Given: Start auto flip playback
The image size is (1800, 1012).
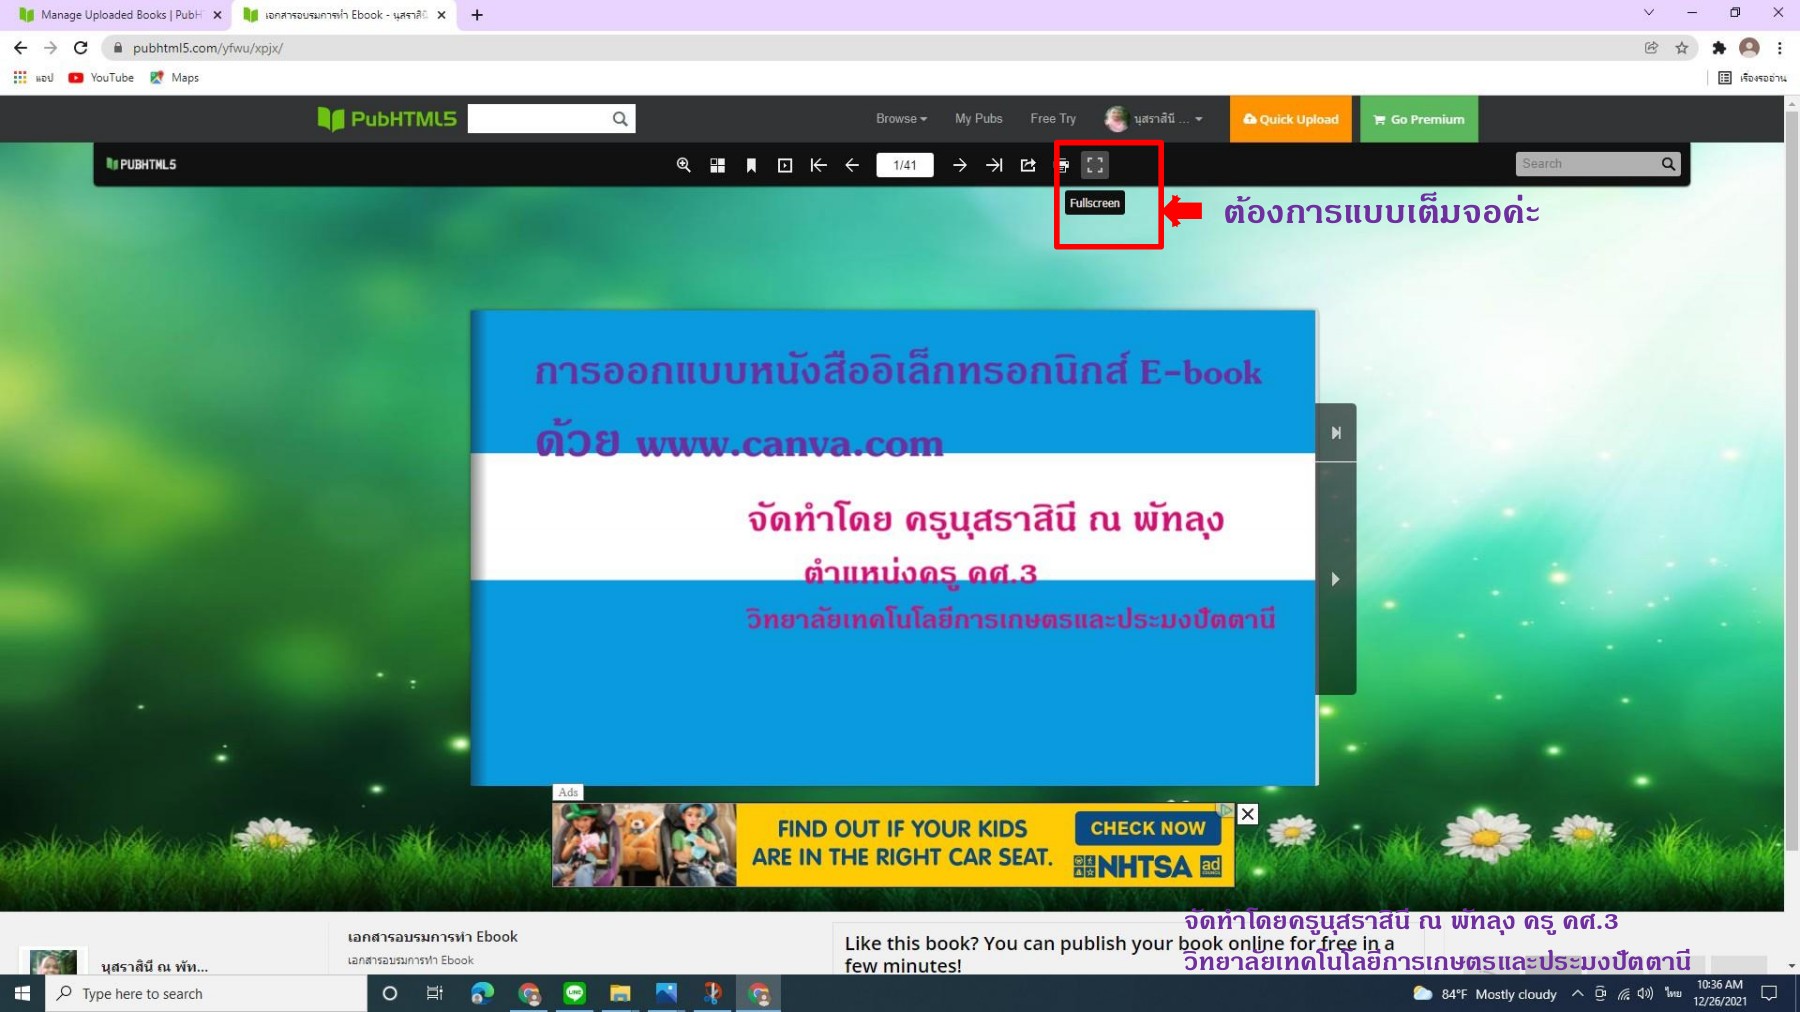Looking at the screenshot, I should (x=786, y=165).
